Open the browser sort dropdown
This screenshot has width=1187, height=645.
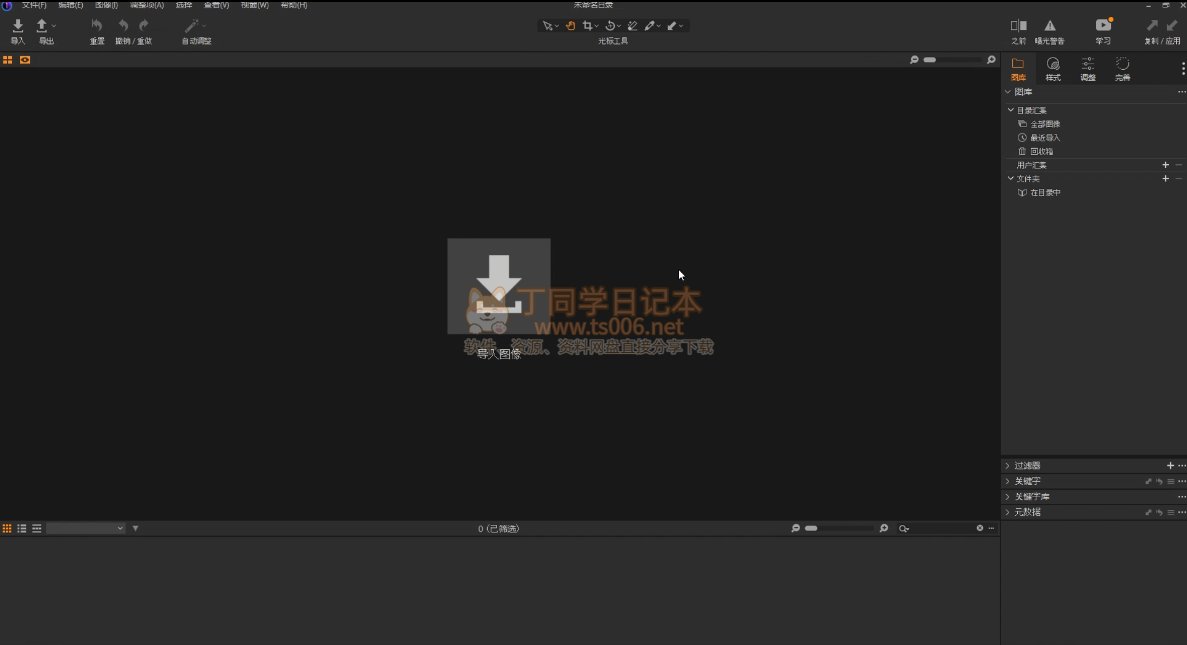point(86,528)
